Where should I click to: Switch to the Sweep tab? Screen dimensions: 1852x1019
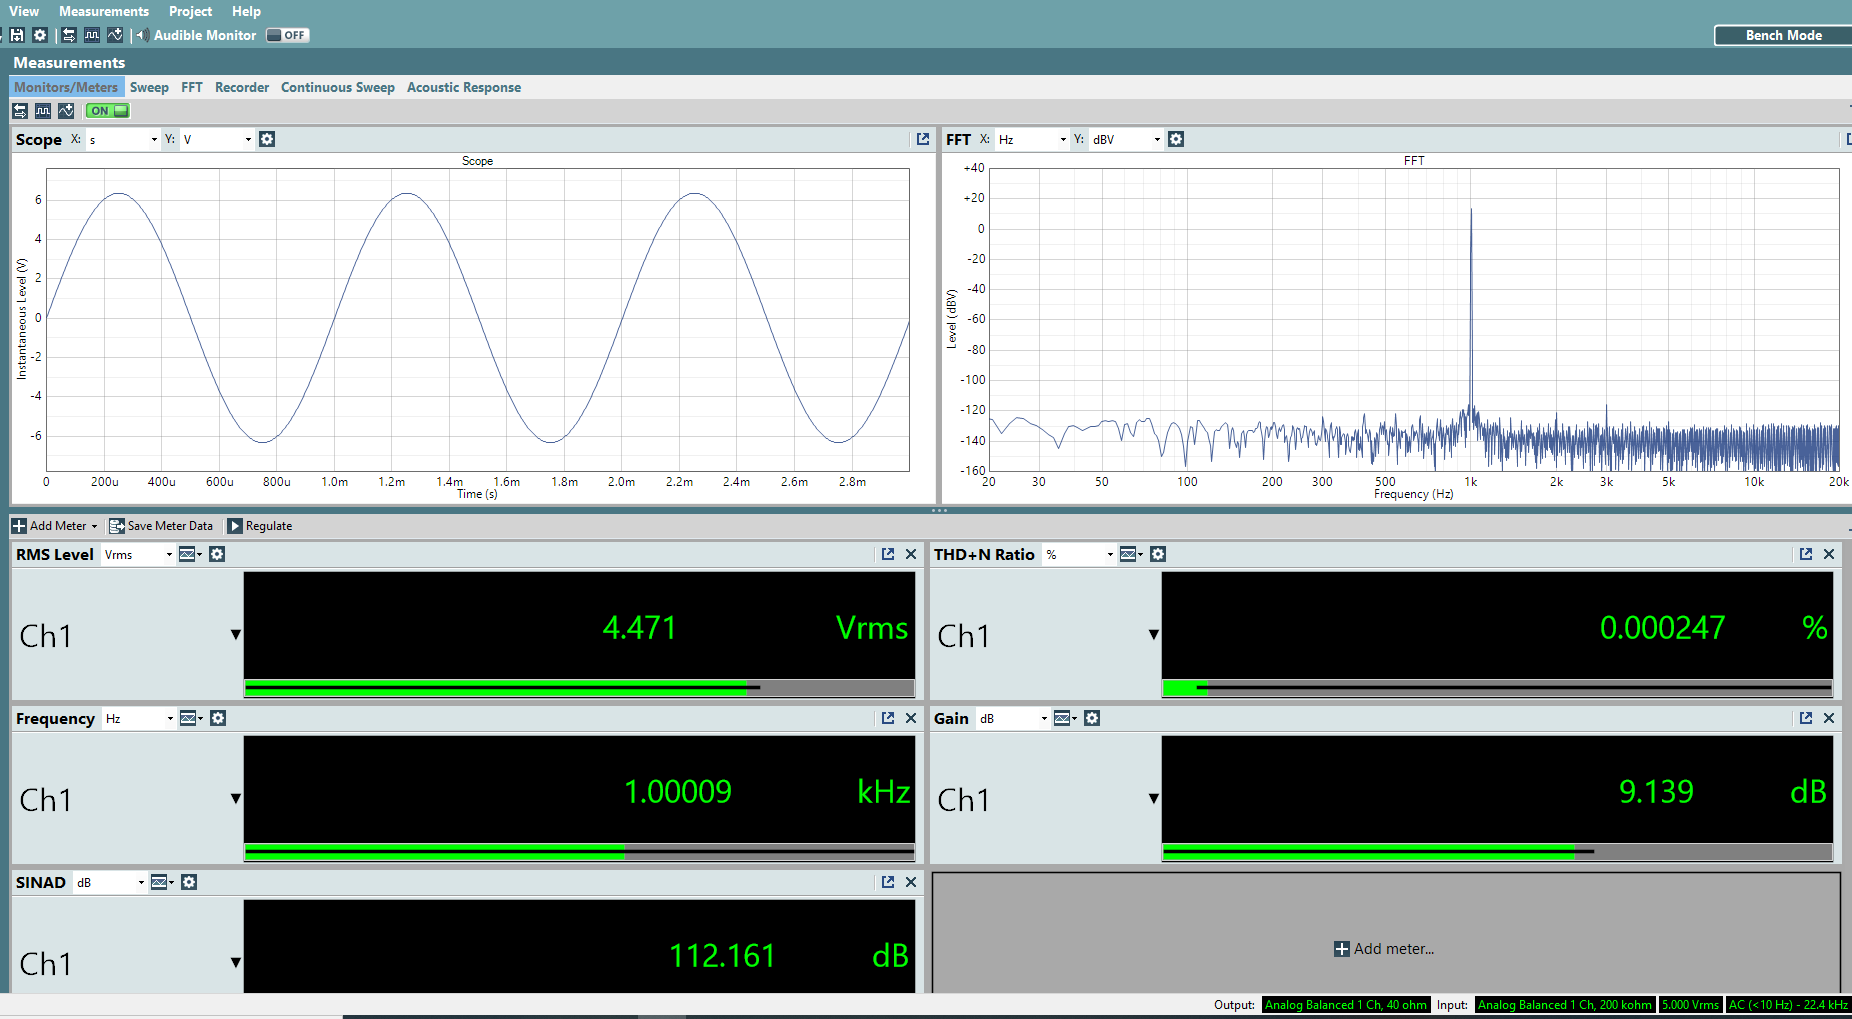149,87
